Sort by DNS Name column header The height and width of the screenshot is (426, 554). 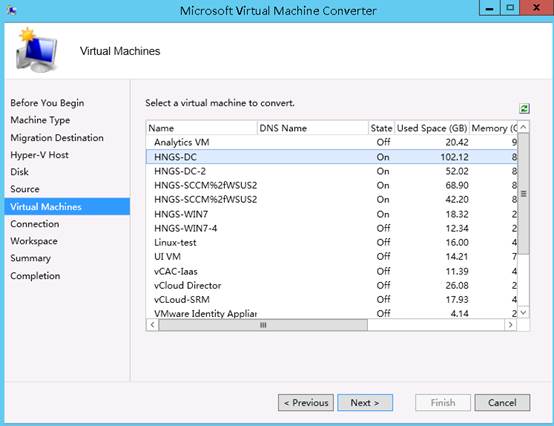(x=313, y=128)
